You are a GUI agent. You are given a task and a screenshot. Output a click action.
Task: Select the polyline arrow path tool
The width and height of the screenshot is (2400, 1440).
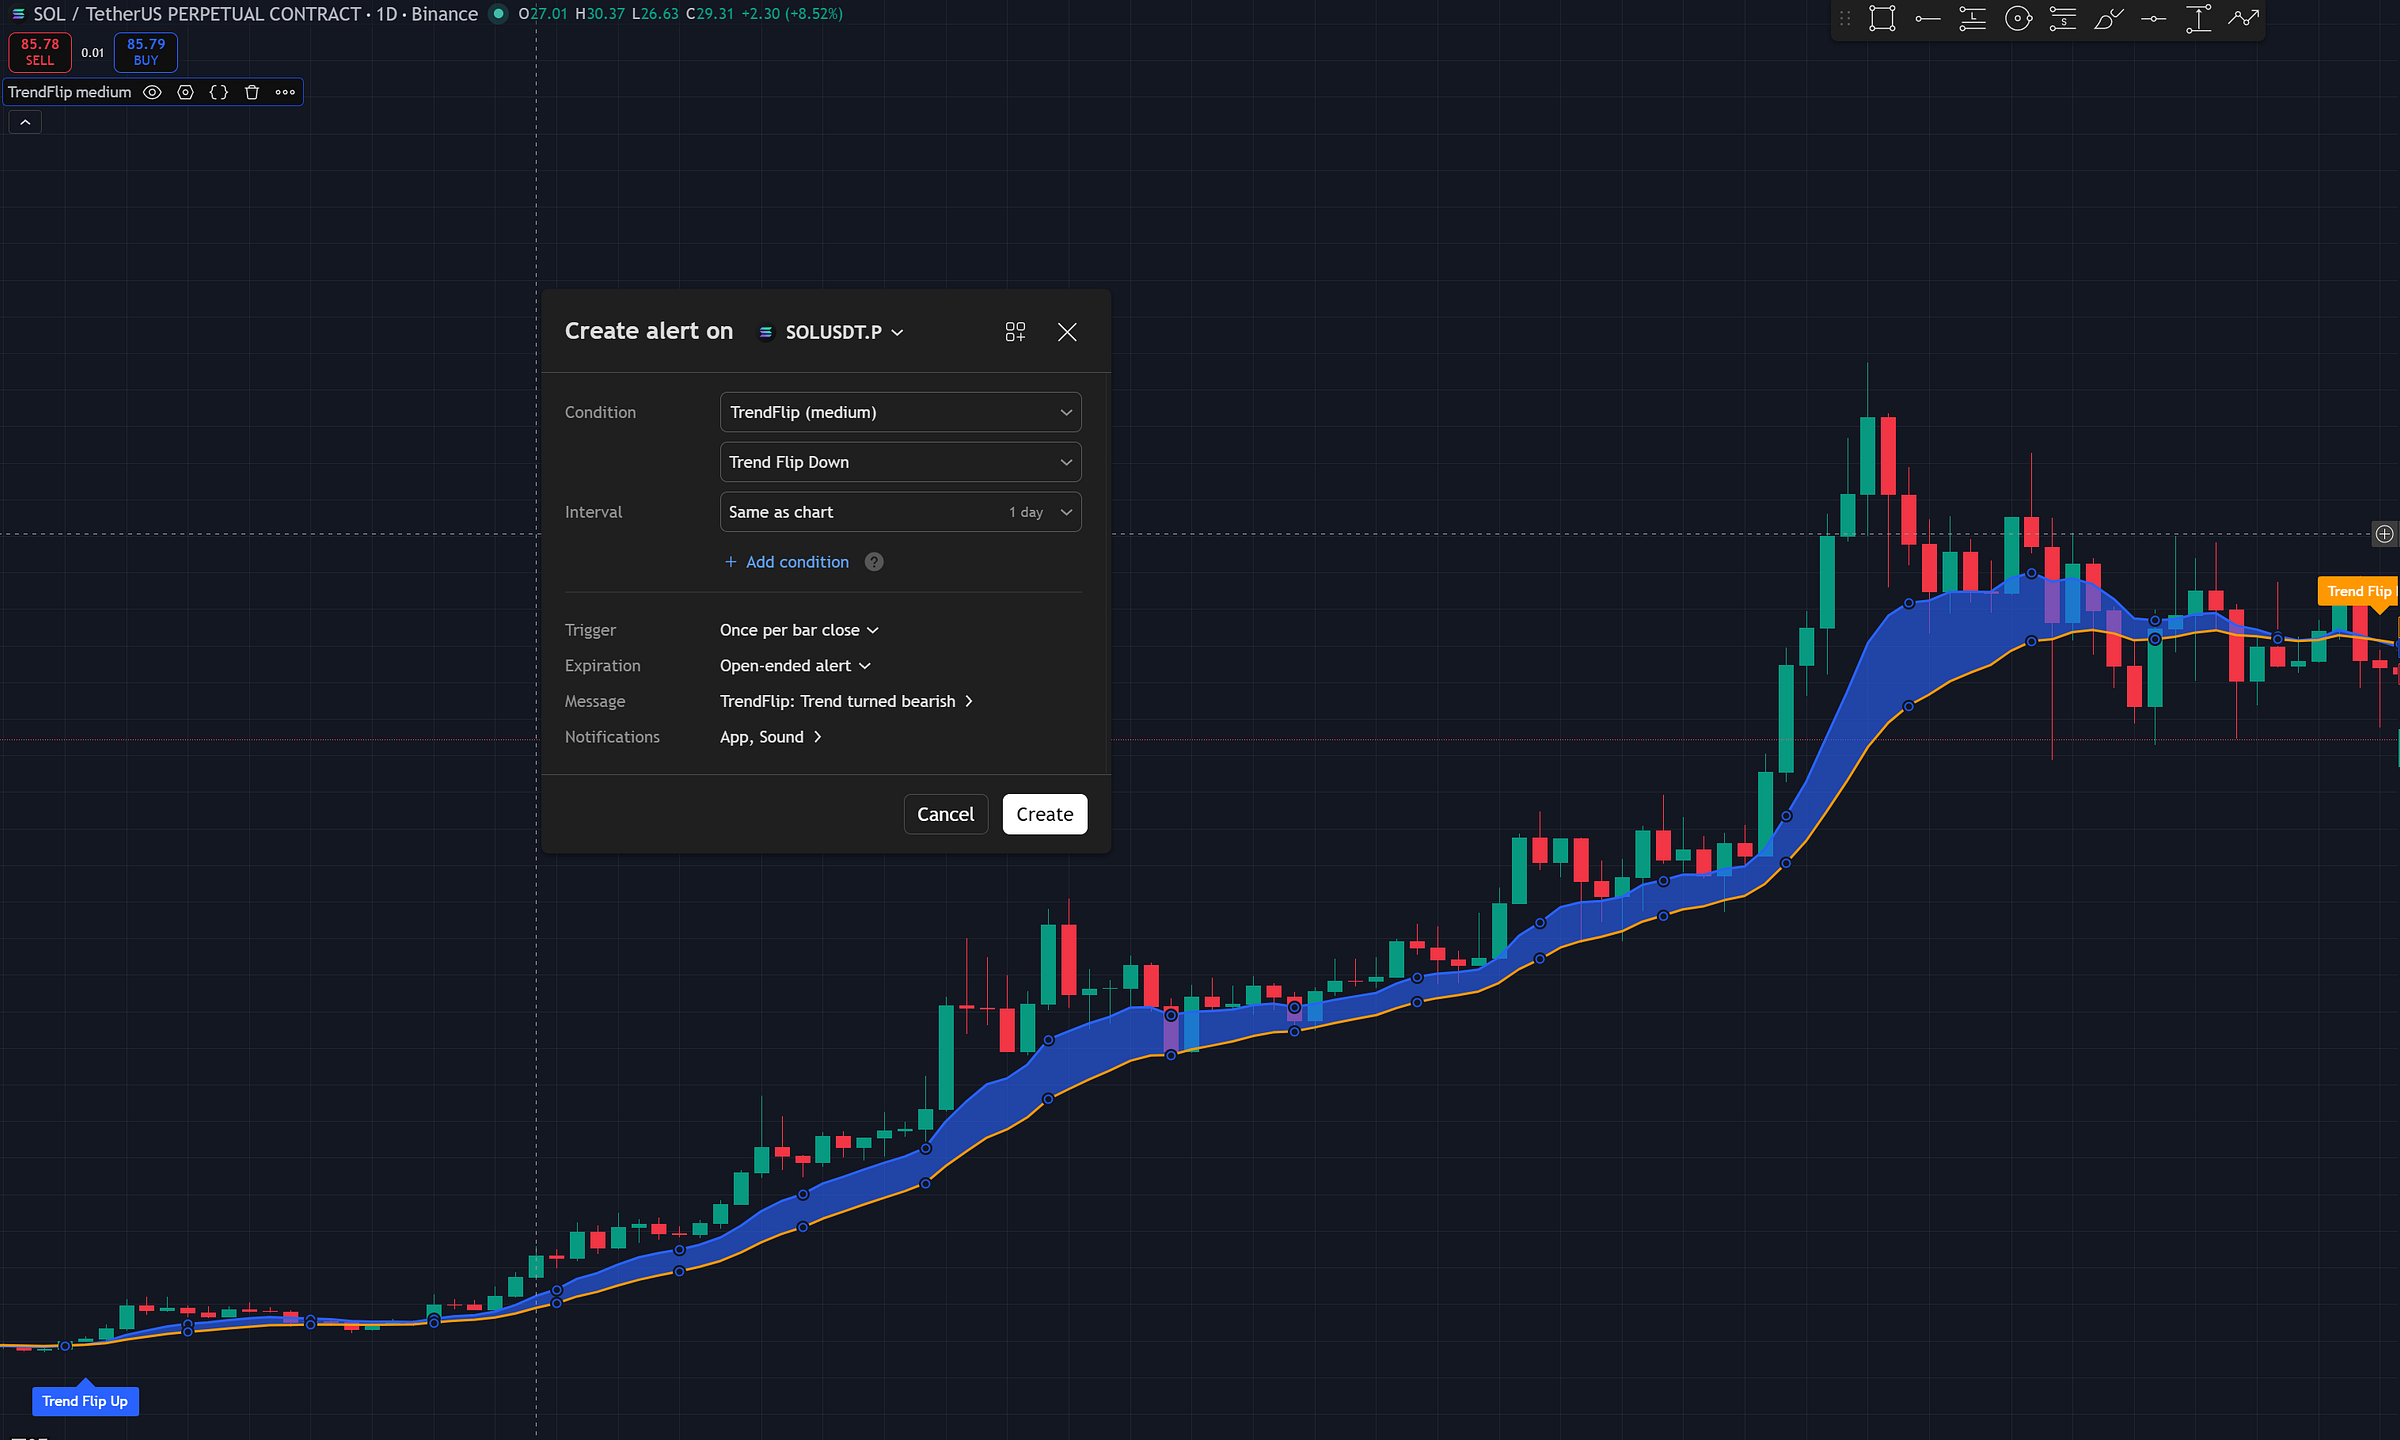2243,18
